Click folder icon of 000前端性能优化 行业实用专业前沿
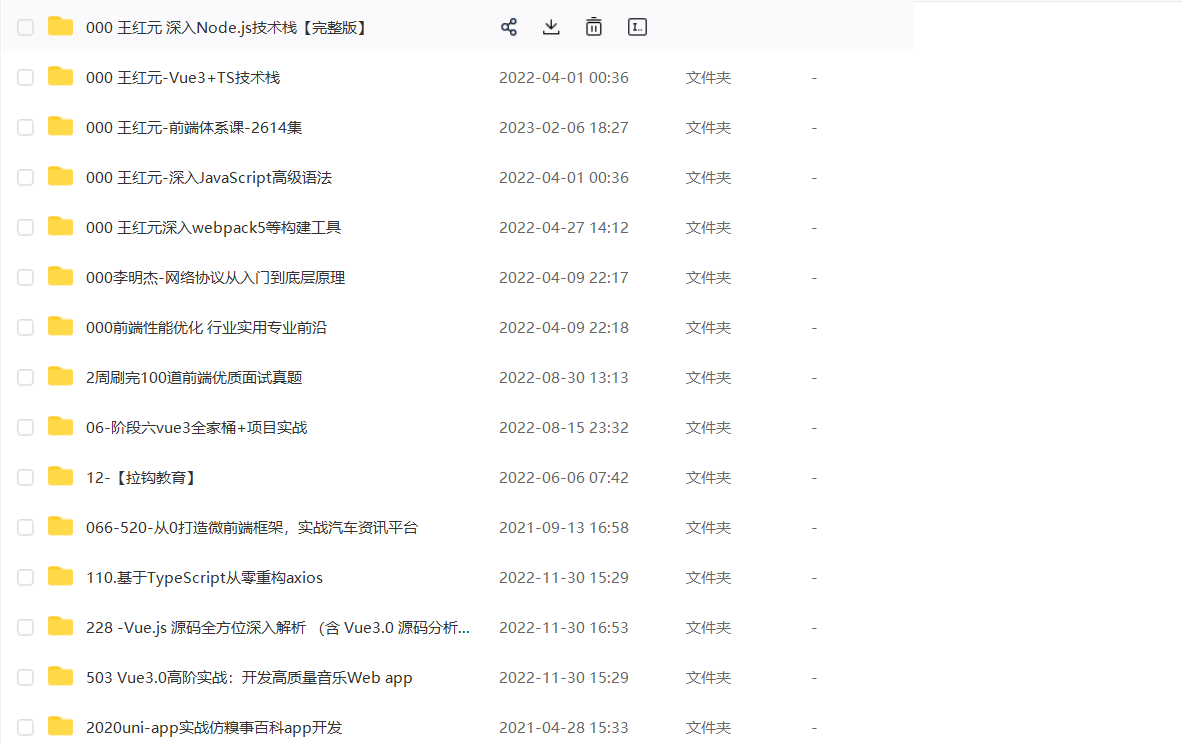The width and height of the screenshot is (1182, 744). point(60,327)
